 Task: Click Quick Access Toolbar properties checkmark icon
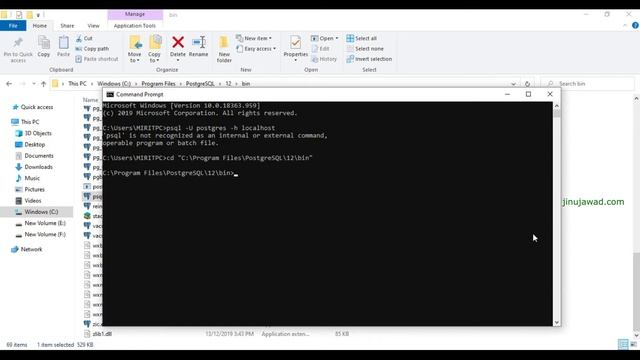(19, 15)
